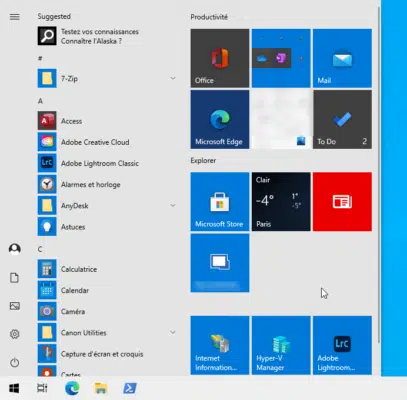Image resolution: width=407 pixels, height=400 pixels.
Task: Open File Explorer from the taskbar
Action: [x=101, y=388]
